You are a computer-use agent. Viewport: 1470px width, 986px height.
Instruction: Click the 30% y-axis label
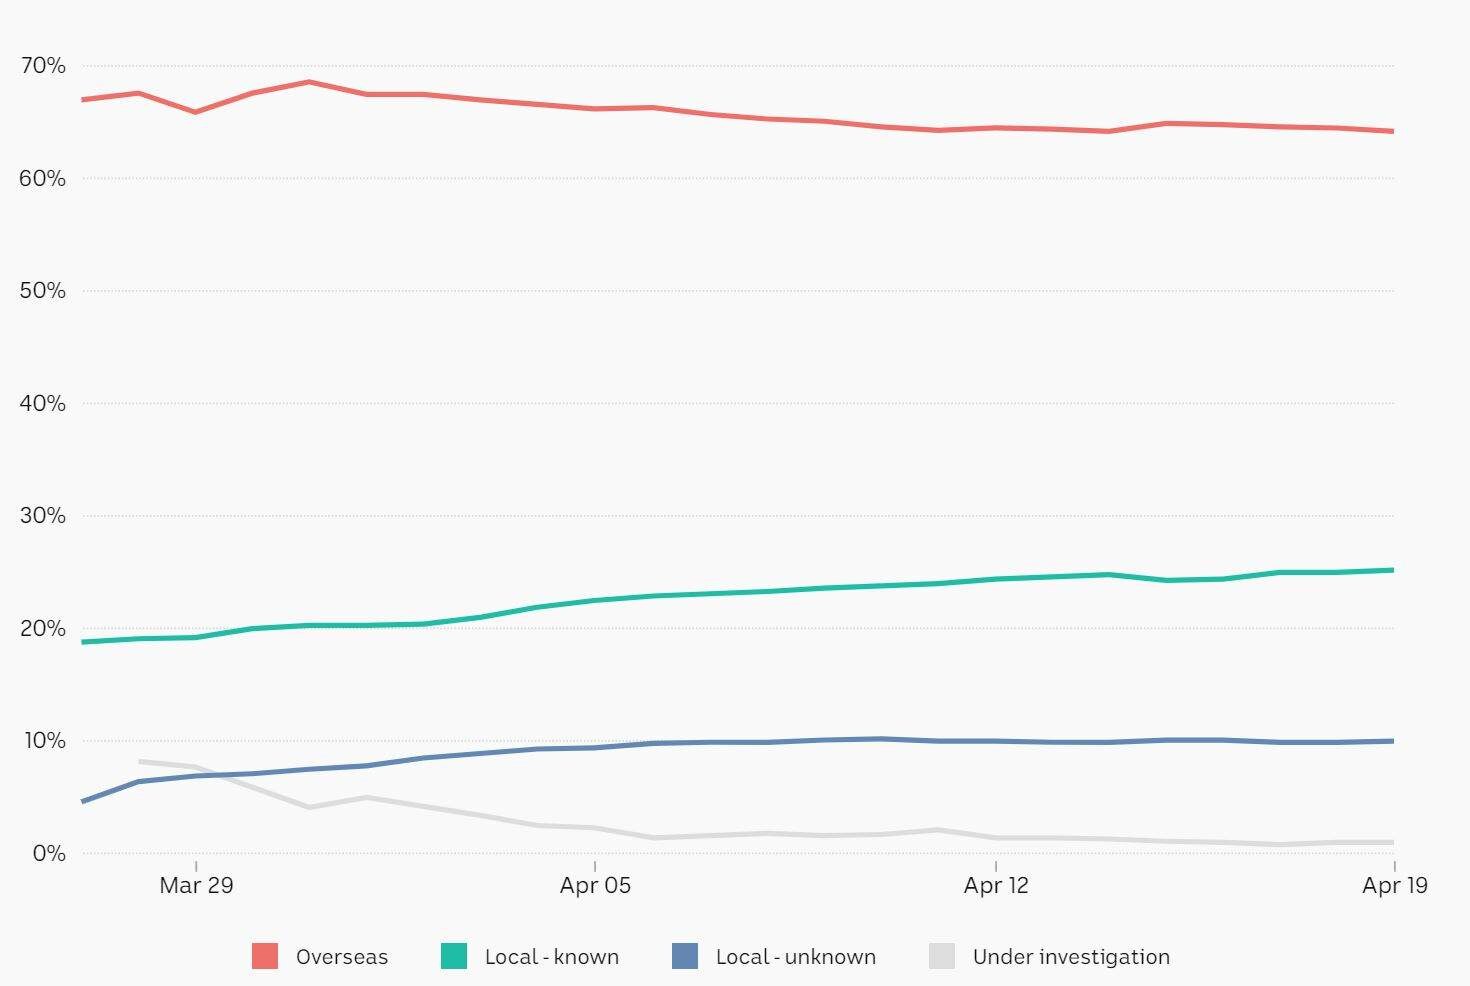[x=42, y=516]
